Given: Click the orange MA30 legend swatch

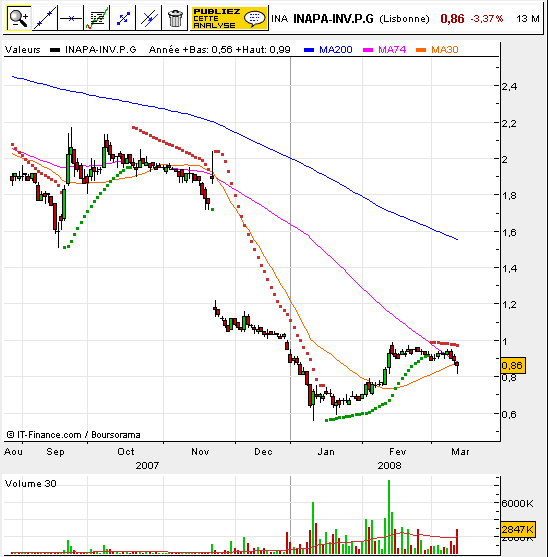Looking at the screenshot, I should pyautogui.click(x=421, y=50).
